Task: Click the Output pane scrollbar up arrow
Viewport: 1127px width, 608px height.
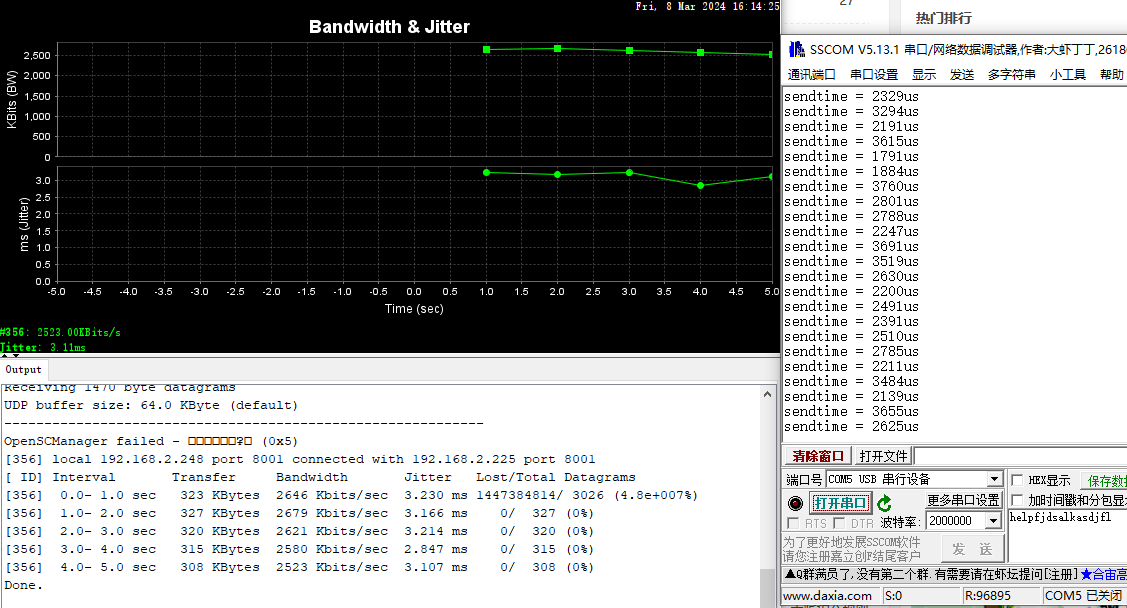Action: click(767, 395)
